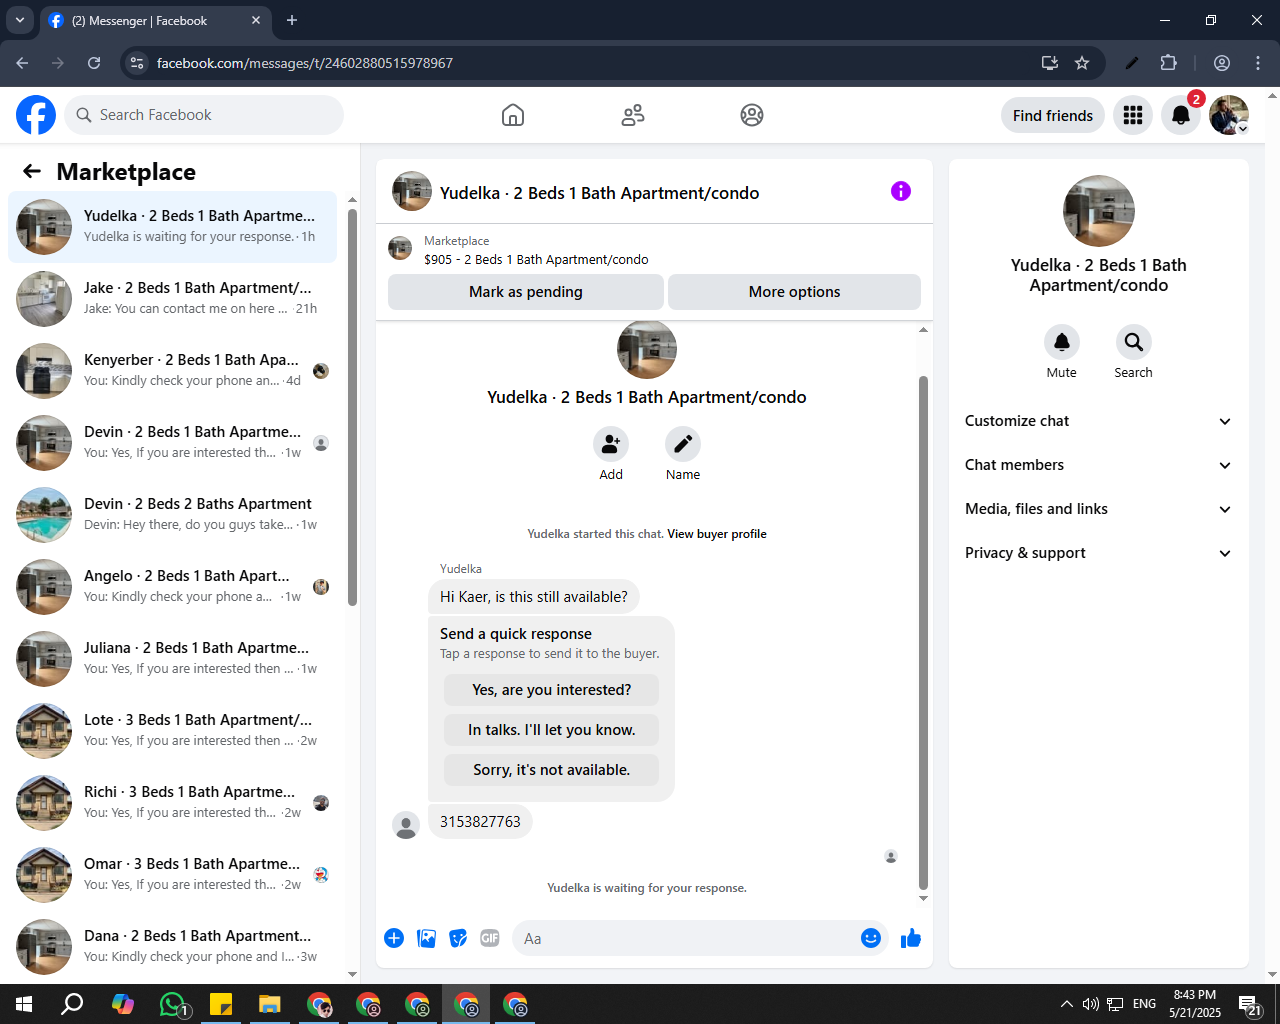Open account profile picture menu
Viewport: 1280px width, 1024px height.
point(1229,115)
